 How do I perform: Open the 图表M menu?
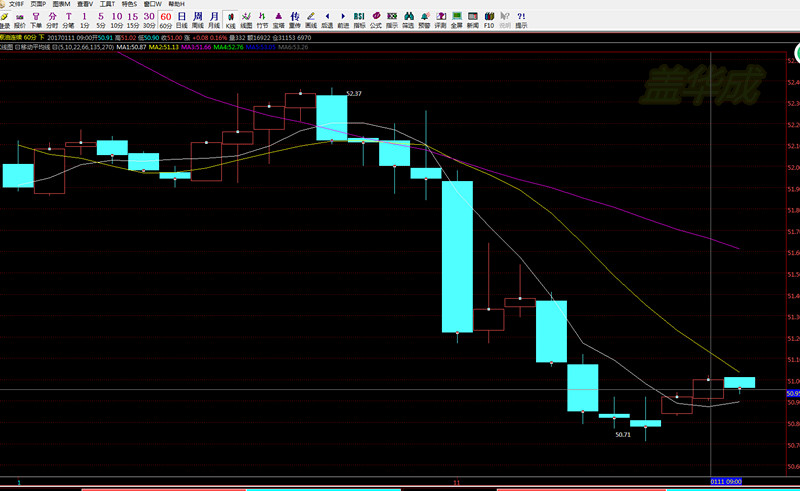[61, 4]
